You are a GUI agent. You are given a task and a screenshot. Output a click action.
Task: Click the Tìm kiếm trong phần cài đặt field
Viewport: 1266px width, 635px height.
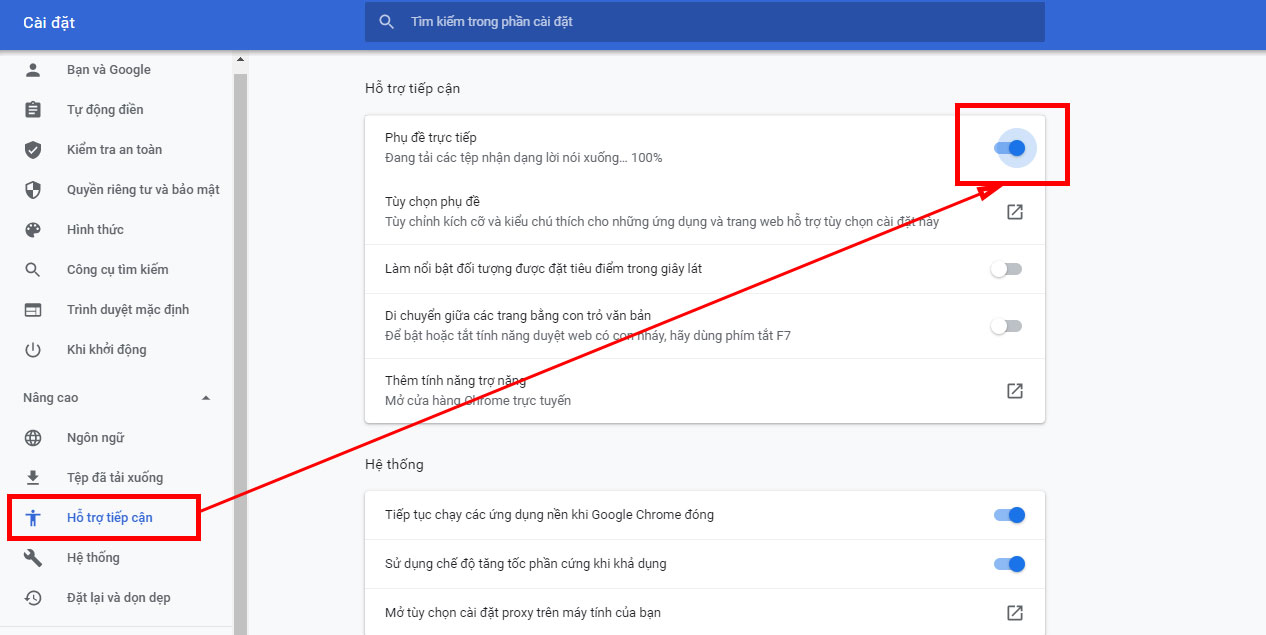point(704,22)
